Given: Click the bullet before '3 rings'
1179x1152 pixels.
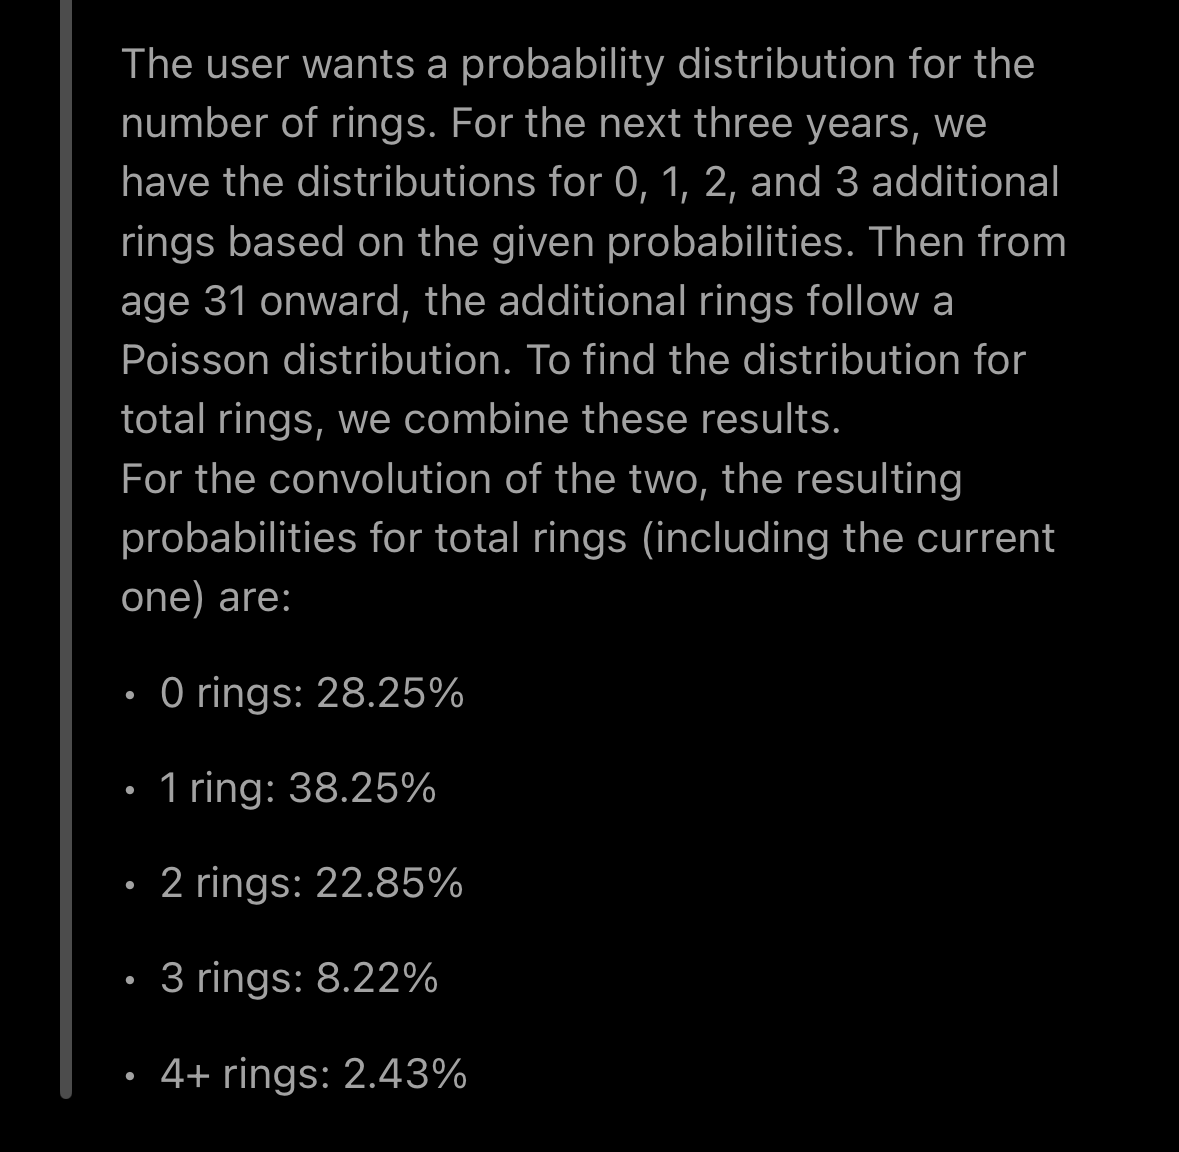Looking at the screenshot, I should [131, 981].
